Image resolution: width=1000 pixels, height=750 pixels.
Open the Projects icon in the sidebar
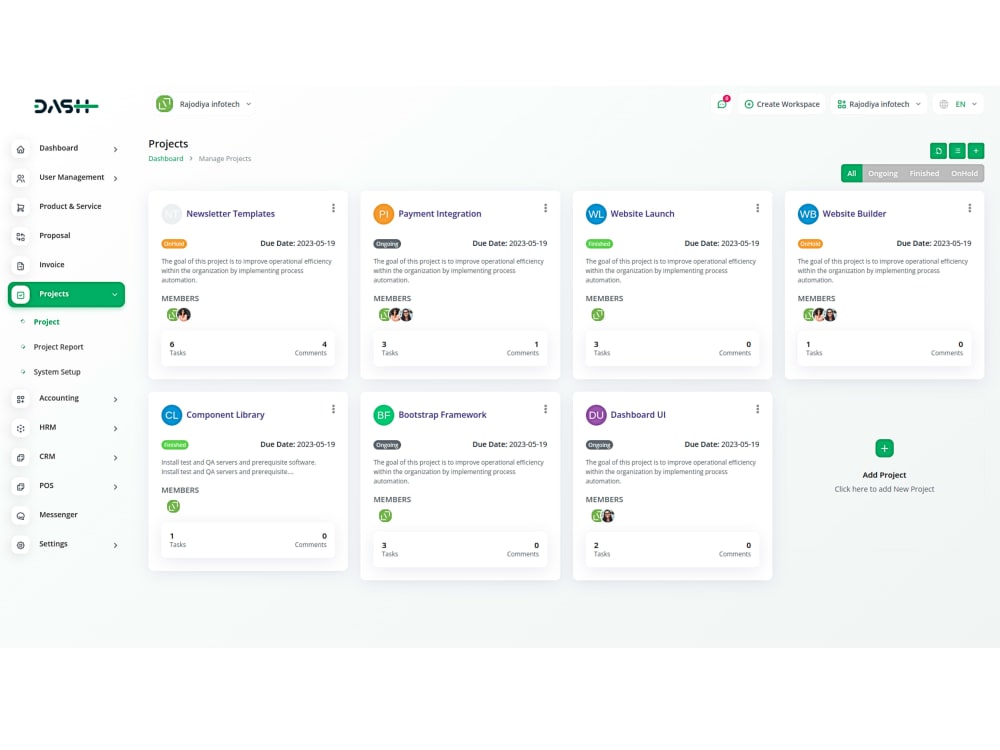pyautogui.click(x=21, y=295)
